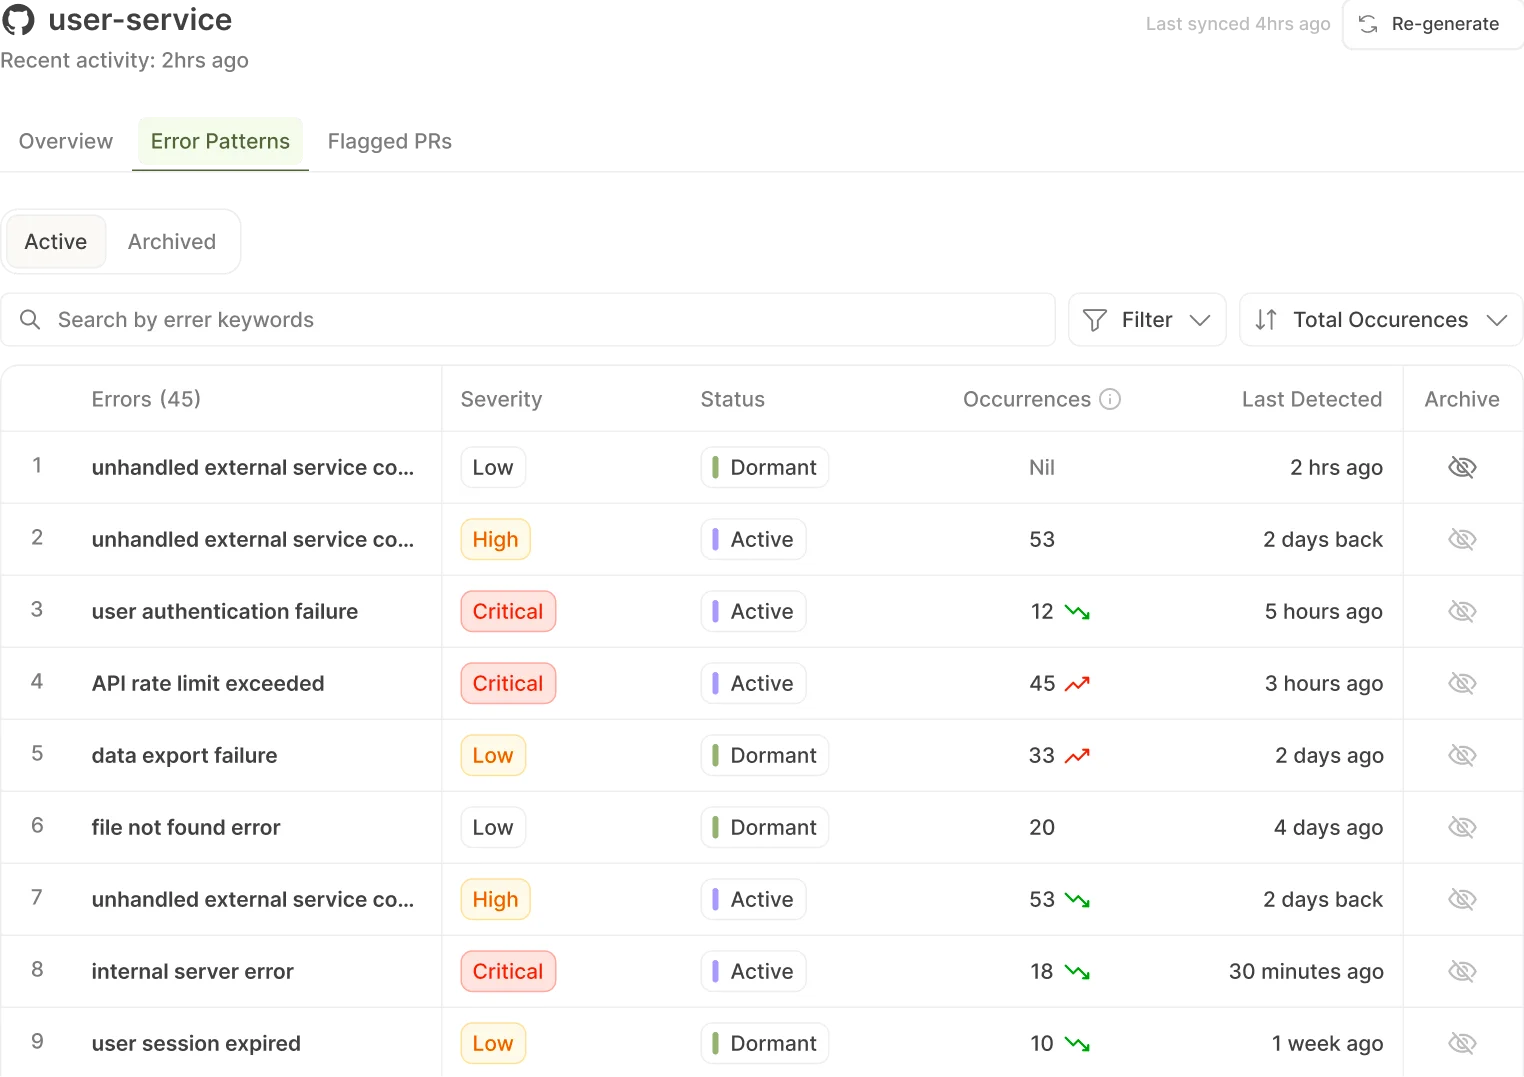
Task: Open the API rate limit exceeded entry
Action: [x=208, y=683]
